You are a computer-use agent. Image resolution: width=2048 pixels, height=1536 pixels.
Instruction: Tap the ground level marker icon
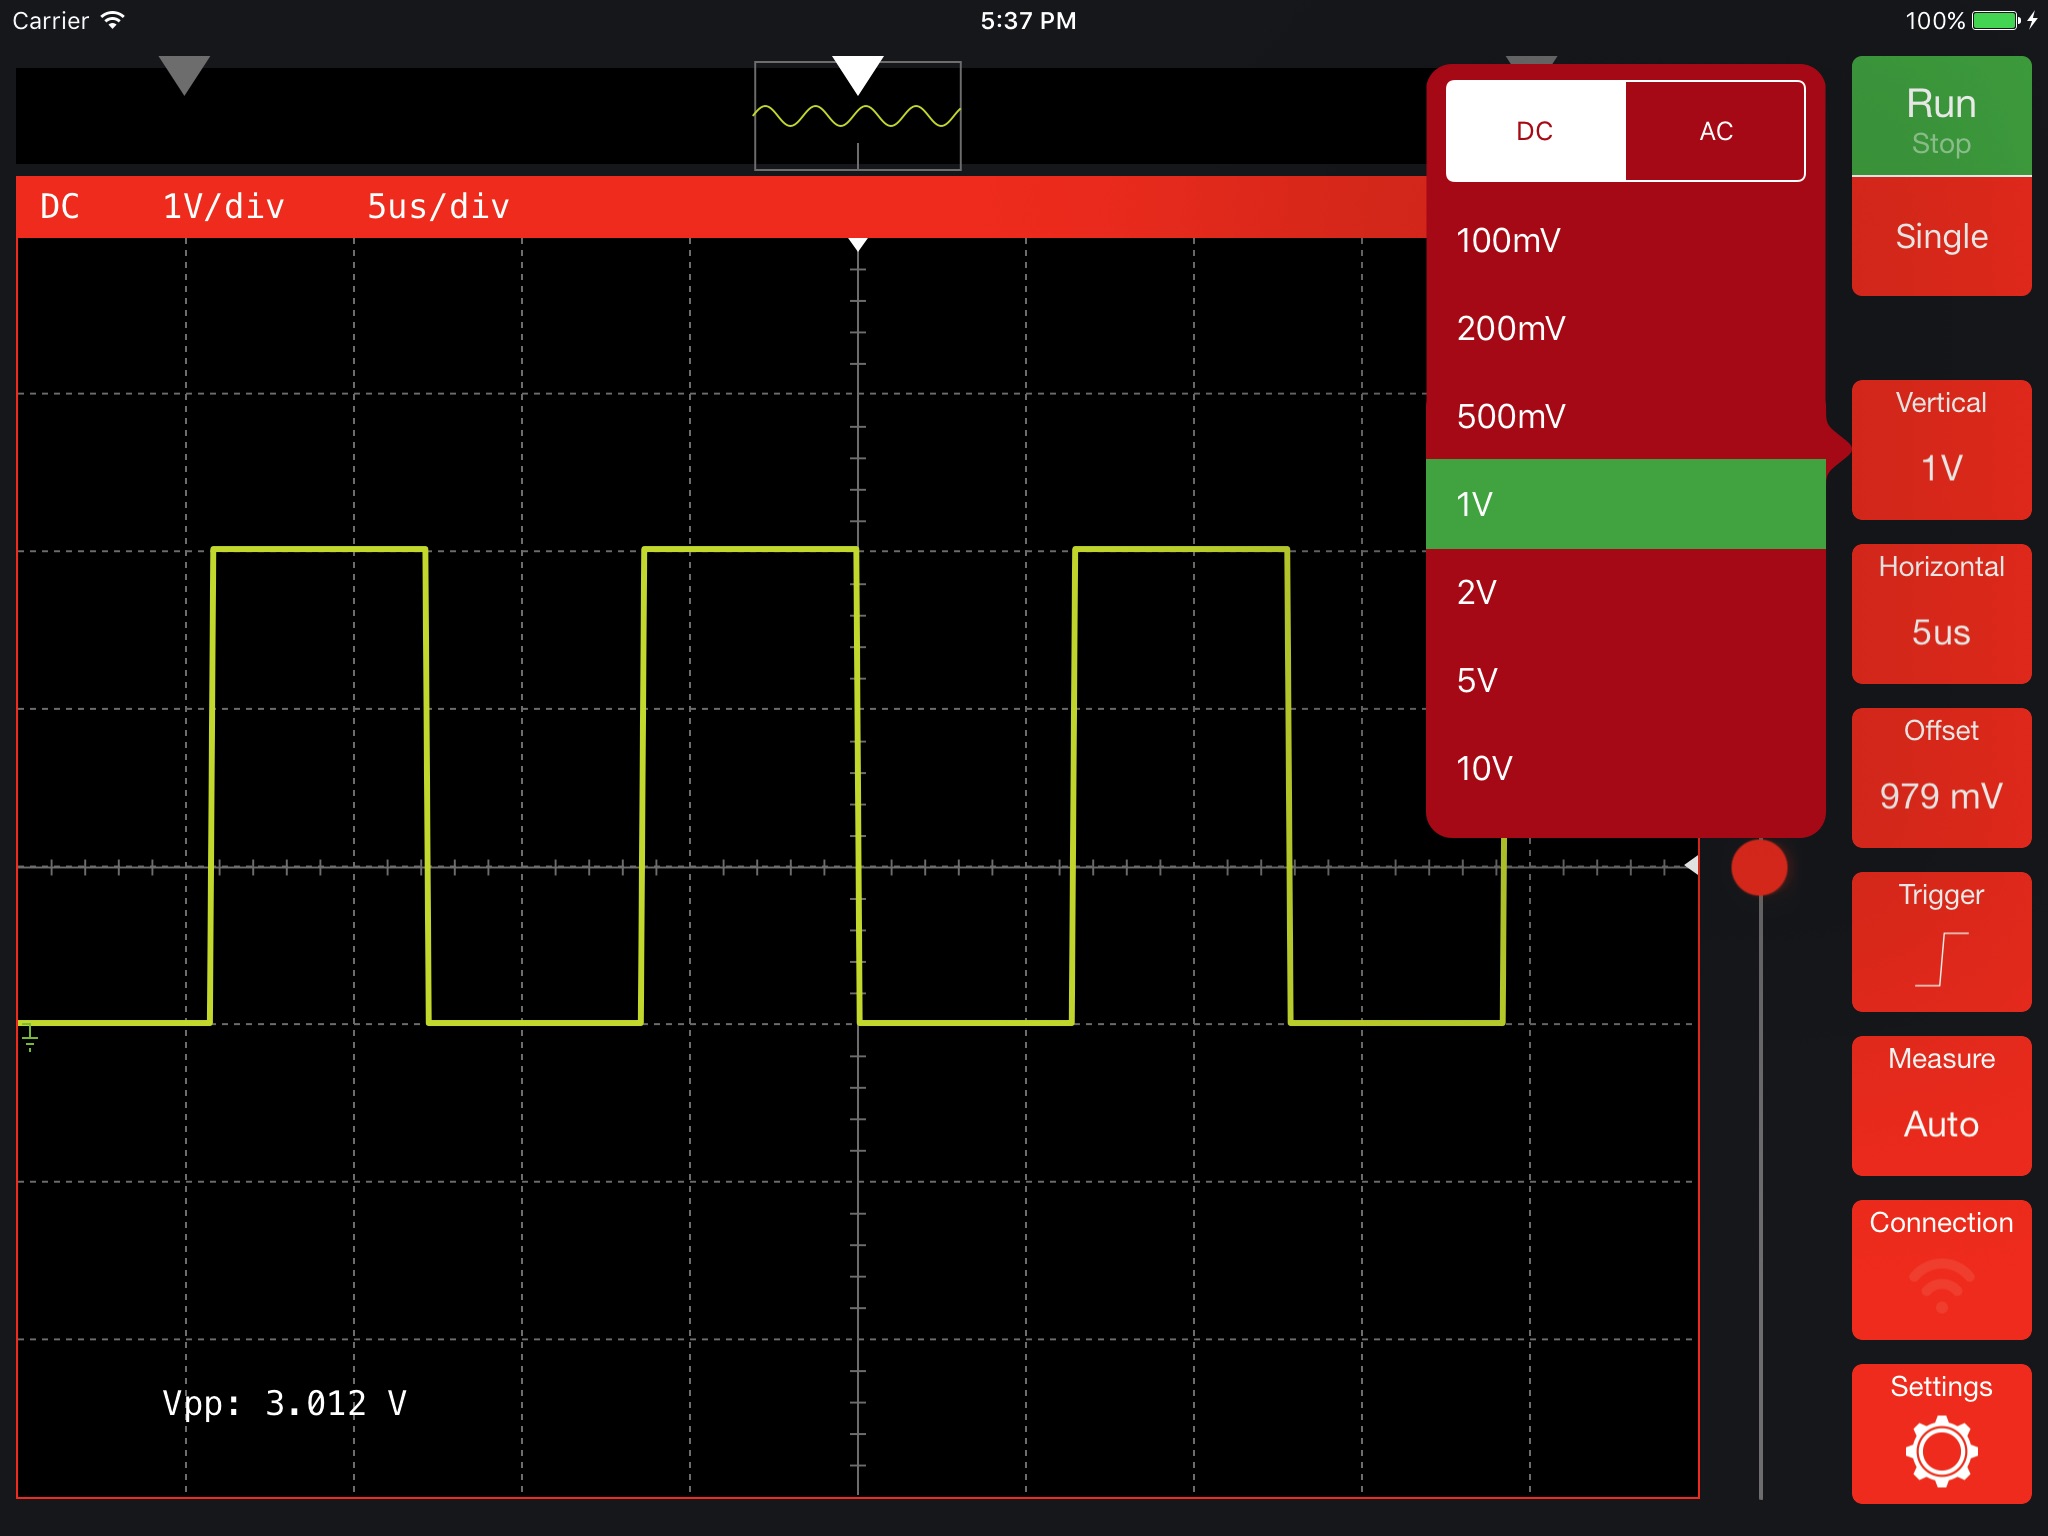pos(30,1038)
